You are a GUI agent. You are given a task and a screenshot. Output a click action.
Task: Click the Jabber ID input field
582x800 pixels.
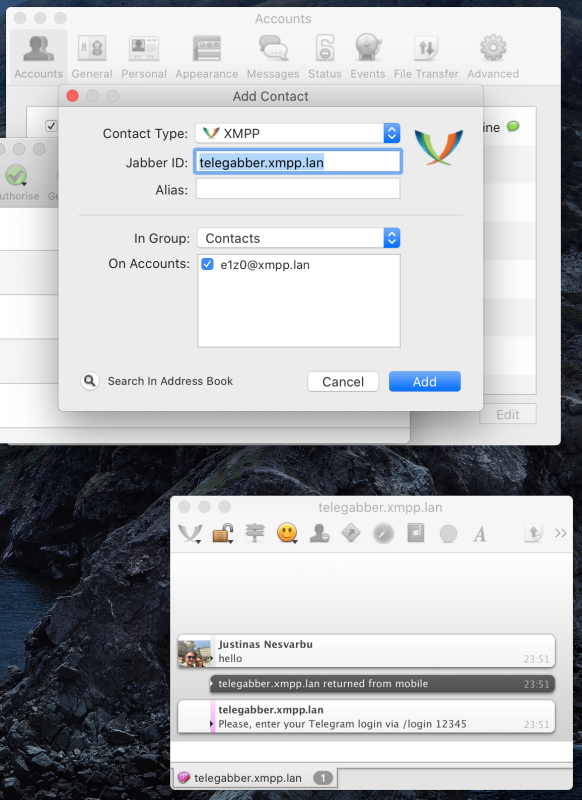coord(298,162)
